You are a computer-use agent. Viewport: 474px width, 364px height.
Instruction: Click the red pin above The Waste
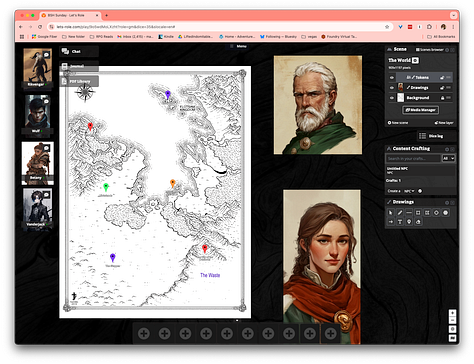(x=205, y=248)
